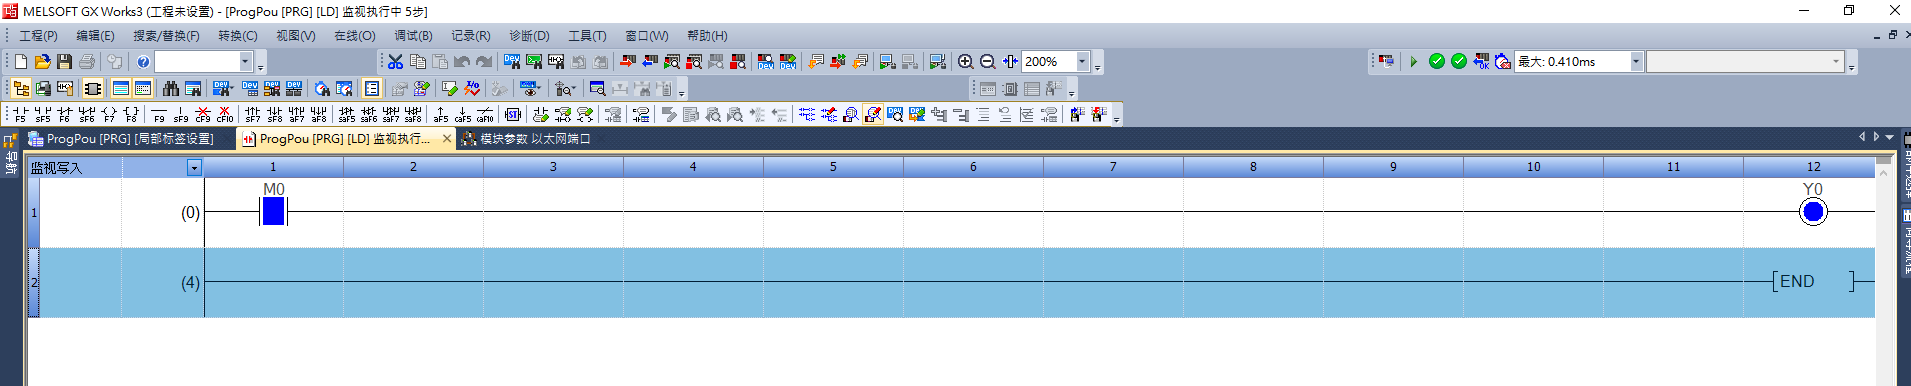This screenshot has width=1911, height=386.
Task: Select the F5 open contact ladder tool
Action: click(x=20, y=114)
